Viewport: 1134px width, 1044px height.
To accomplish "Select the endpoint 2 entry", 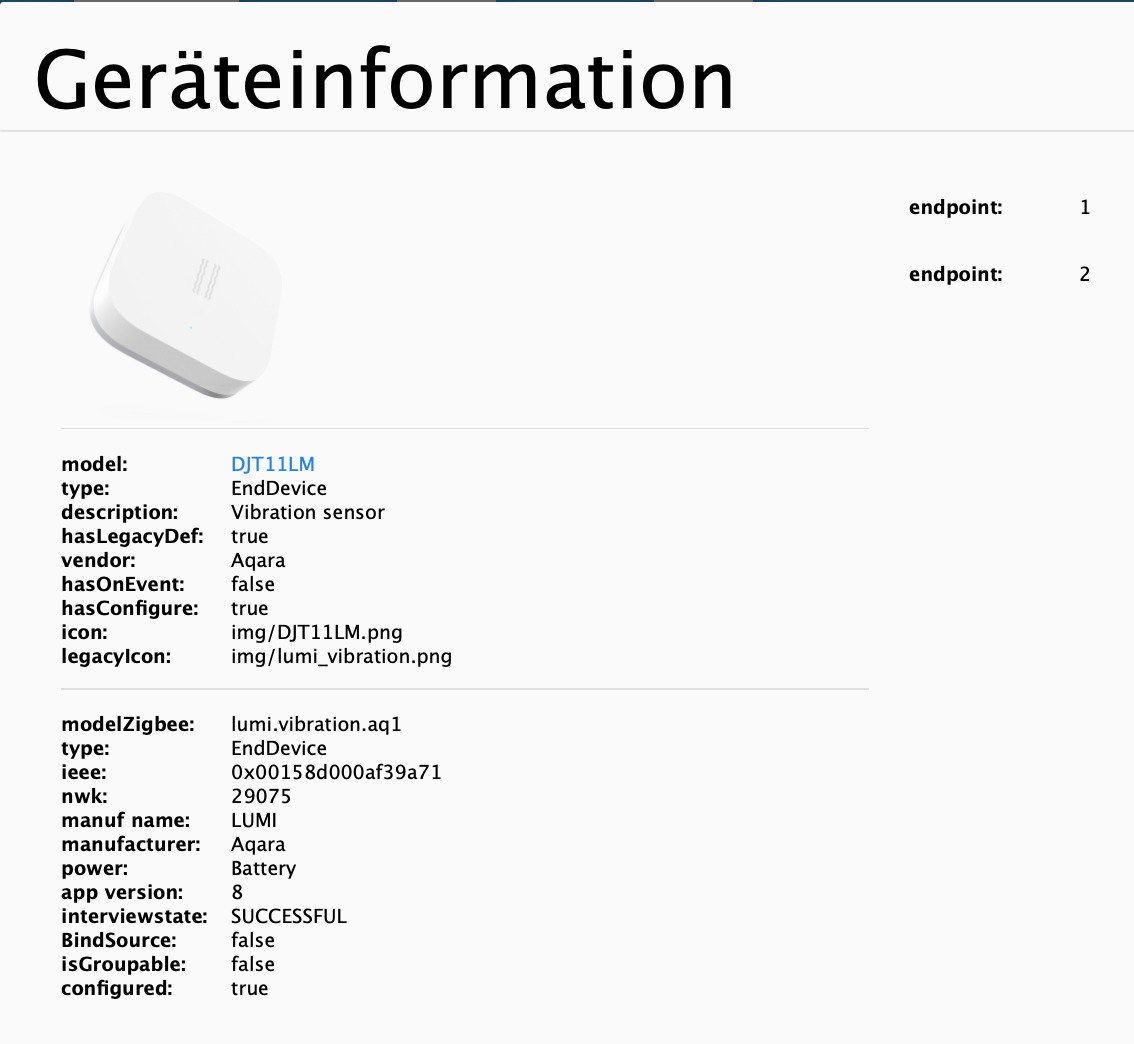I will [x=999, y=275].
